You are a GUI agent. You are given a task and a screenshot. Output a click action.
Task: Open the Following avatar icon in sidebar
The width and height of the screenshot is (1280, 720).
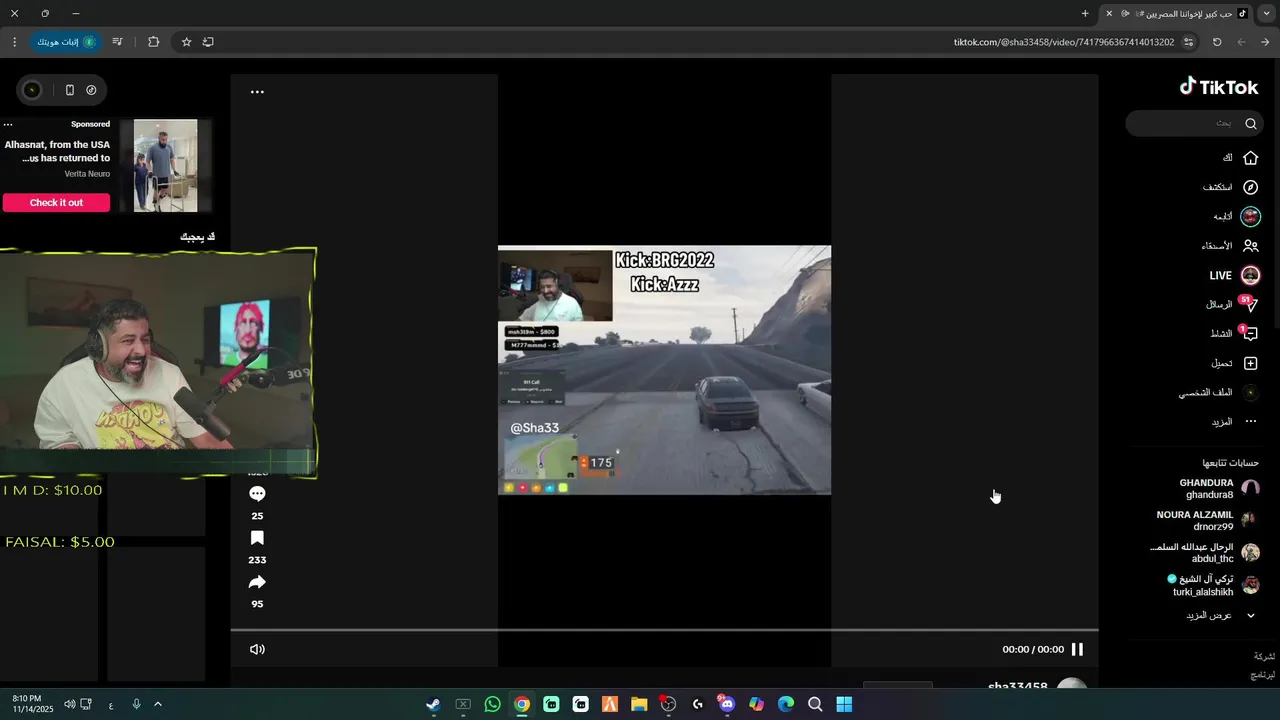[x=1250, y=217]
